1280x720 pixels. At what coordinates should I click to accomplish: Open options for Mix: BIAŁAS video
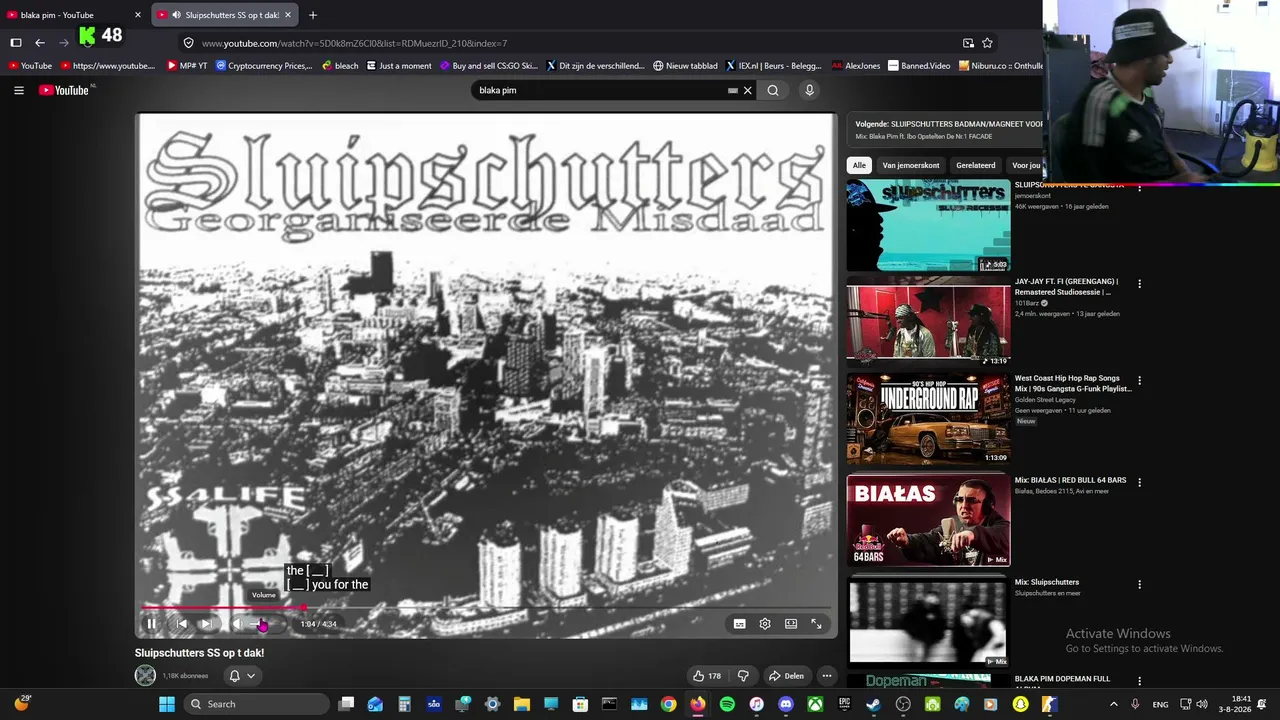[x=1139, y=482]
